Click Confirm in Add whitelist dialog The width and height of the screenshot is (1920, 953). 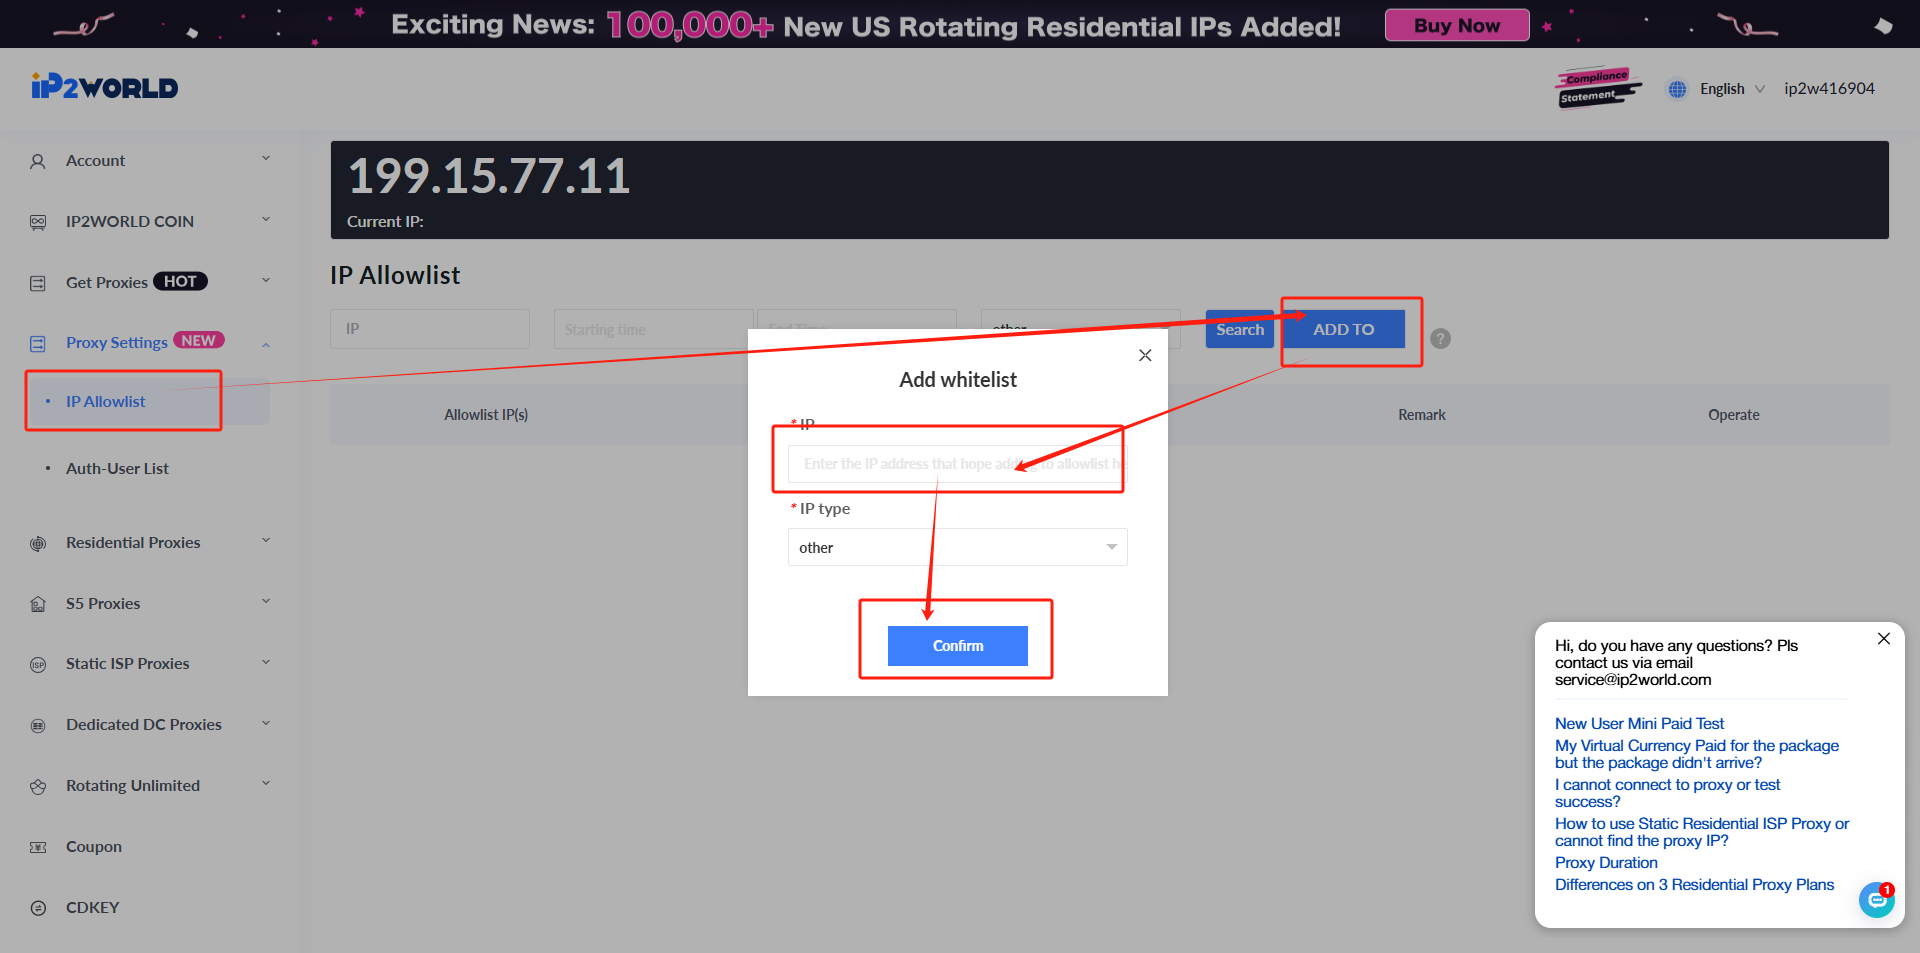[x=958, y=646]
